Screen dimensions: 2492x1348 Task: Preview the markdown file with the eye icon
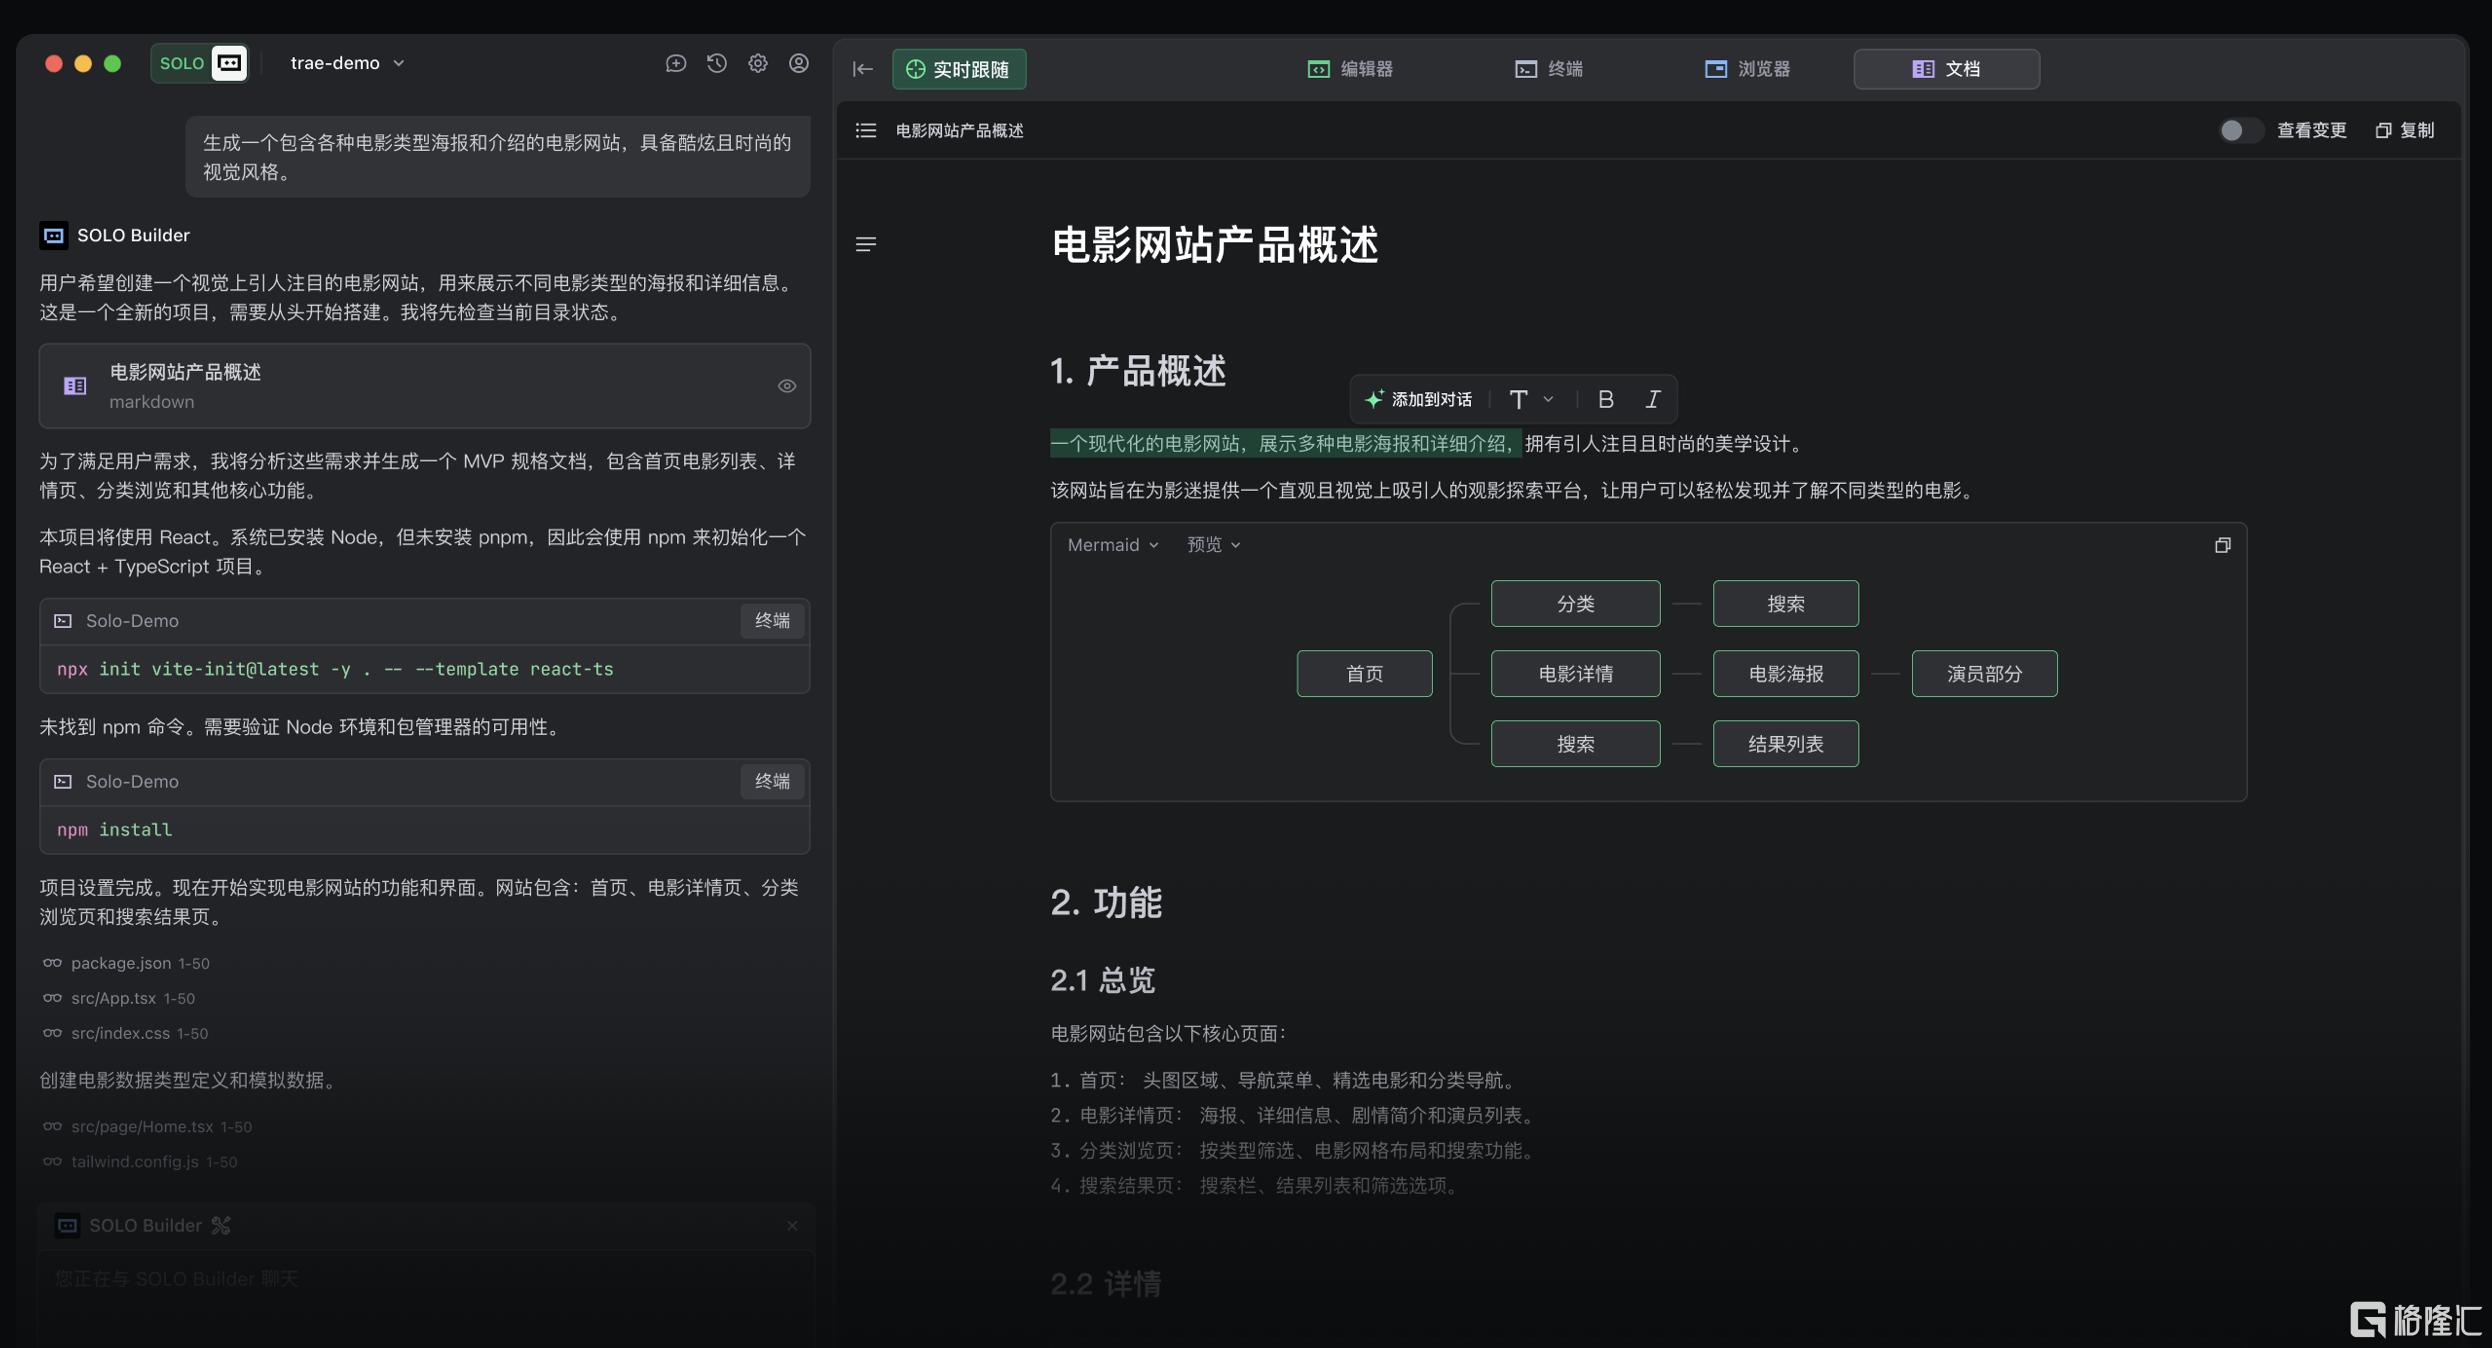pos(787,386)
